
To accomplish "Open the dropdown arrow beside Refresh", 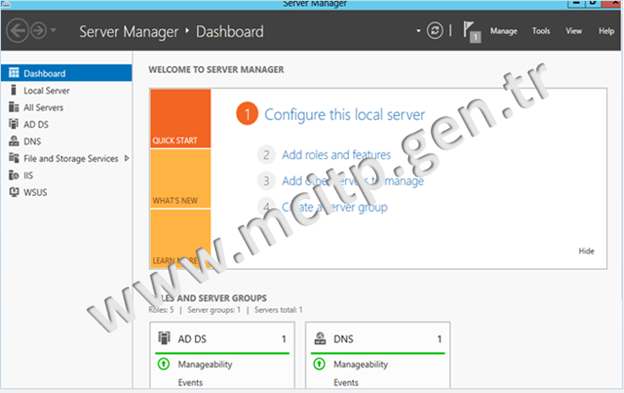I will pyautogui.click(x=418, y=31).
